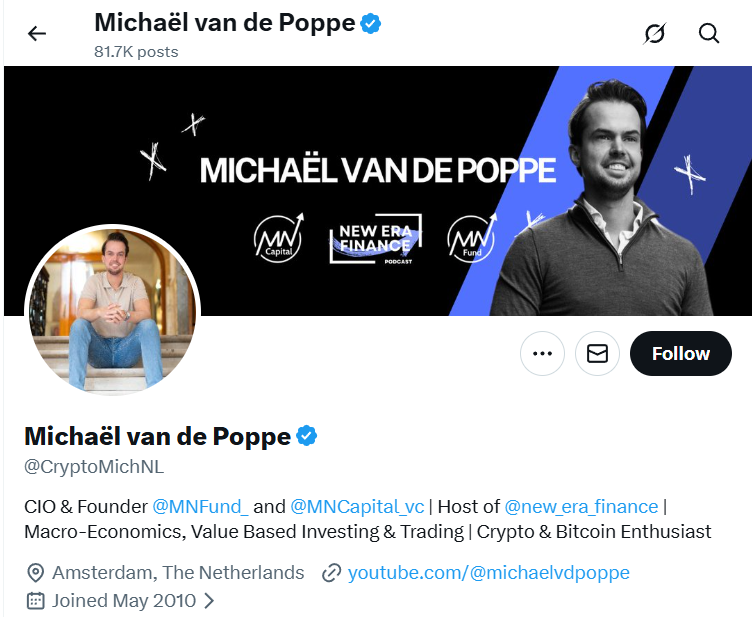
Task: Follow Michaël van de Poppe
Action: click(680, 354)
